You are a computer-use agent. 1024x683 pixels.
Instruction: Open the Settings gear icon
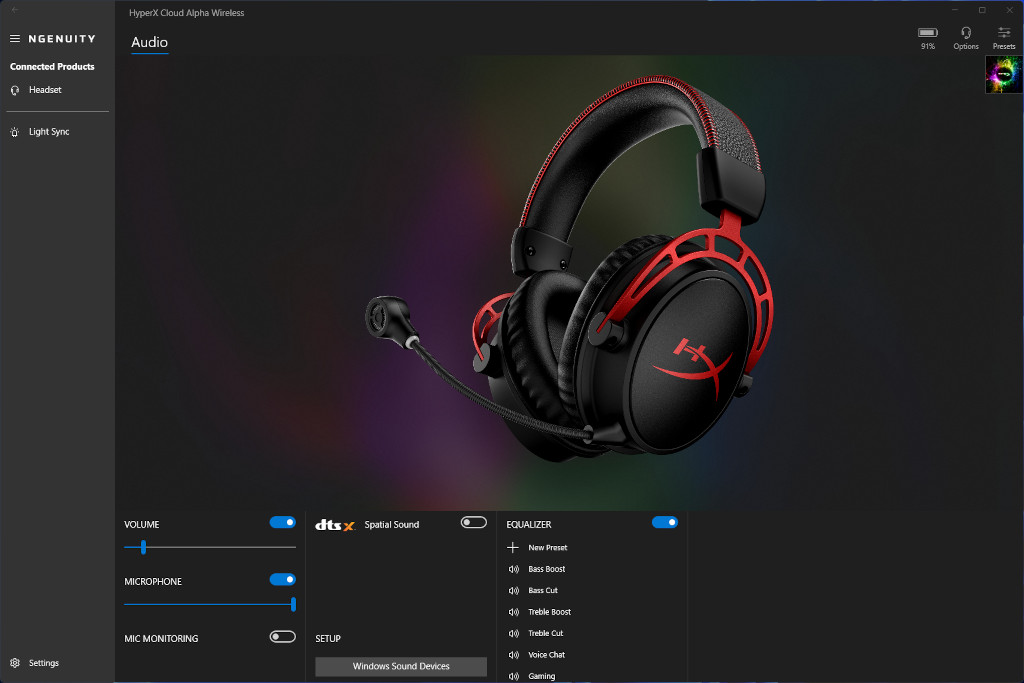[15, 663]
